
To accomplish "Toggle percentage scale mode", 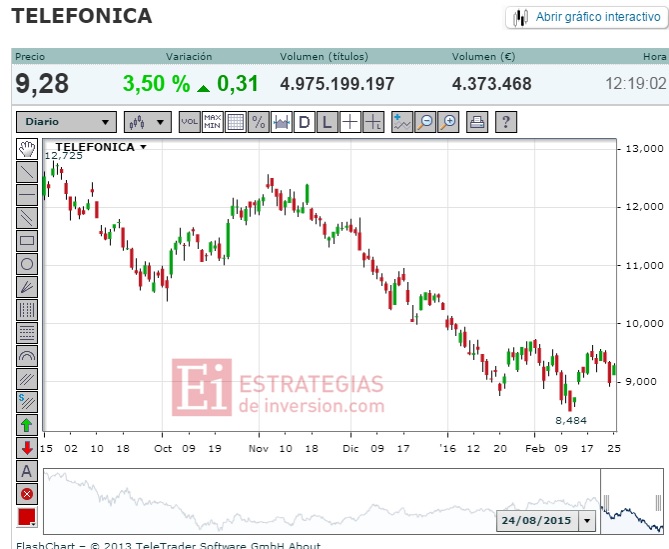I will coord(259,122).
